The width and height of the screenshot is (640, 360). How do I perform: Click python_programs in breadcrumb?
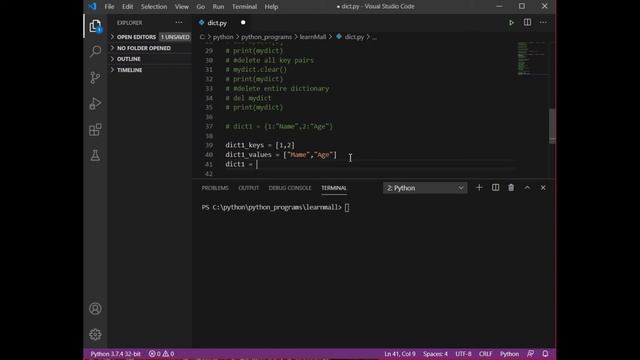(x=266, y=37)
